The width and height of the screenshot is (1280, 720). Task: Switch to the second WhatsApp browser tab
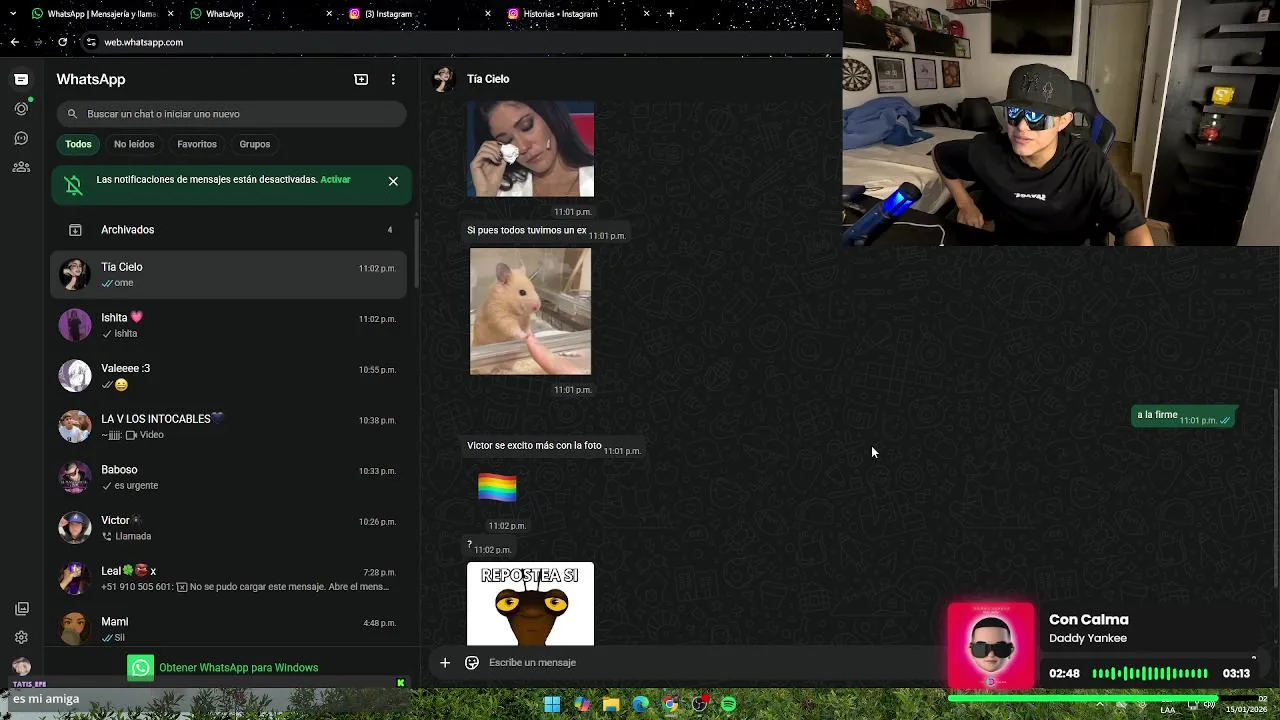coord(262,14)
